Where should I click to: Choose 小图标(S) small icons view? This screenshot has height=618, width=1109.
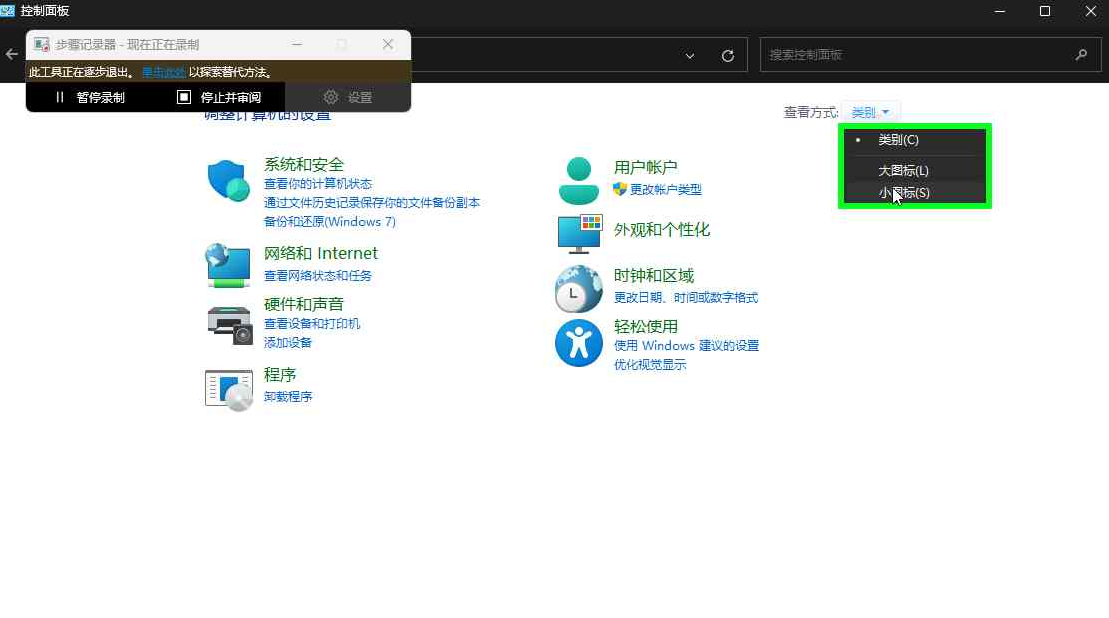point(904,193)
